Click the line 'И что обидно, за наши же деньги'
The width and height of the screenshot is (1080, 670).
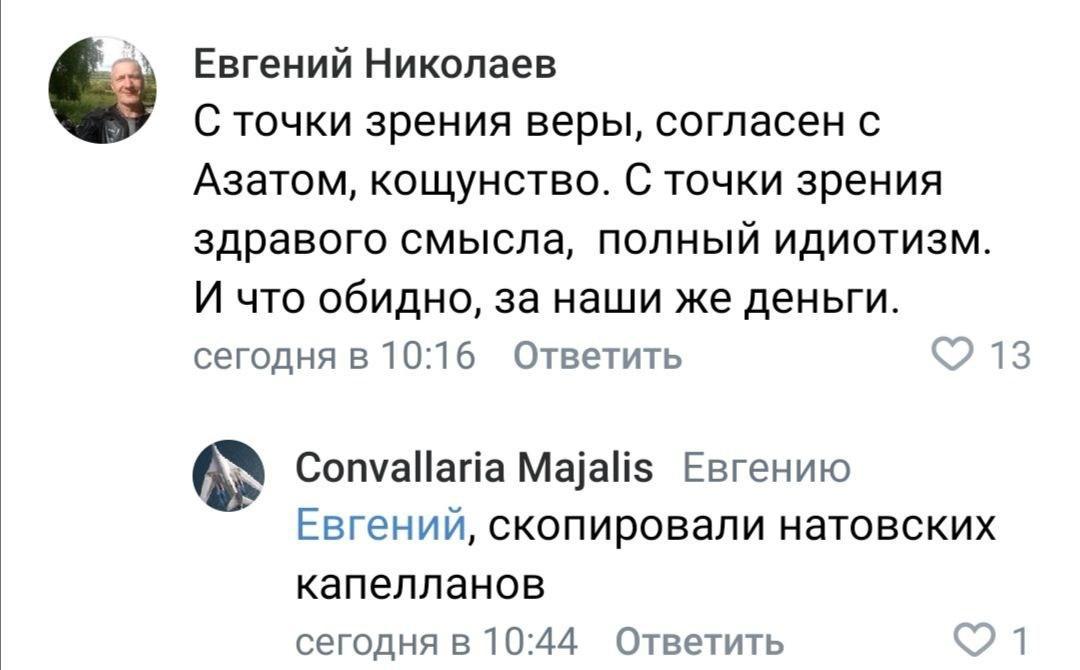click(x=547, y=300)
